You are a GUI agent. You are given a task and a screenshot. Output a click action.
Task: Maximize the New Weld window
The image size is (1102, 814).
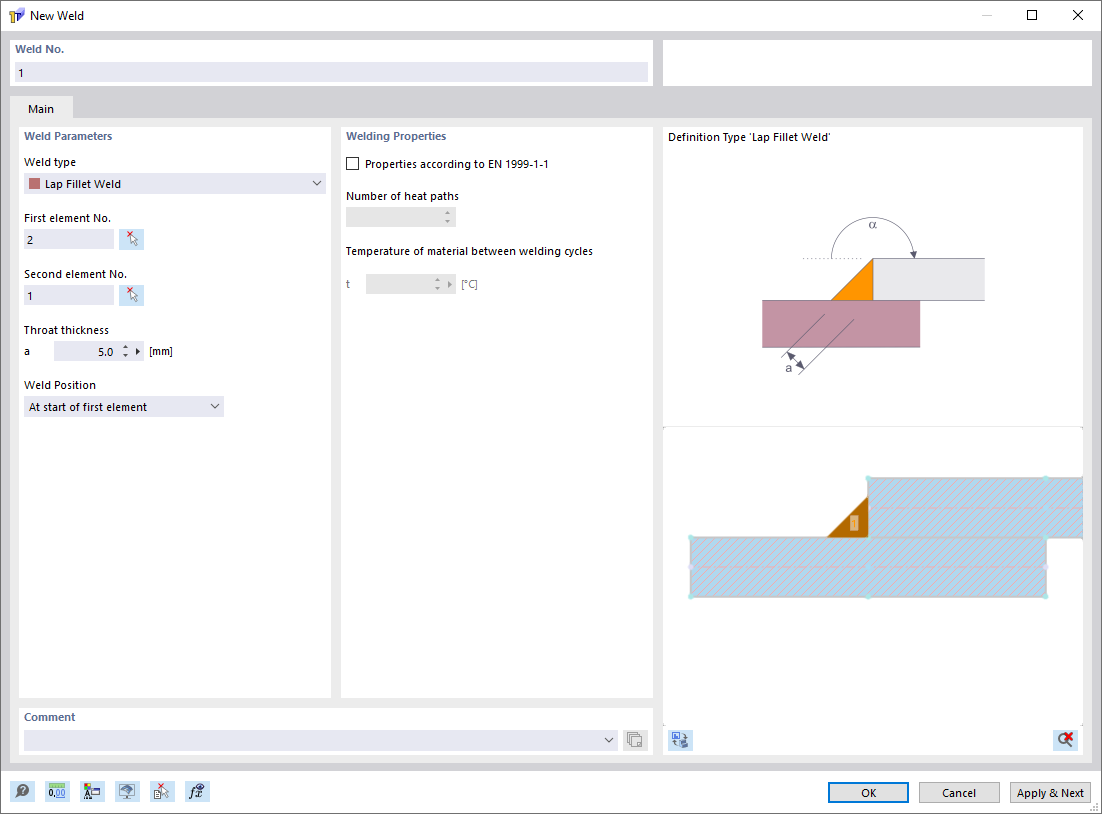(1032, 15)
